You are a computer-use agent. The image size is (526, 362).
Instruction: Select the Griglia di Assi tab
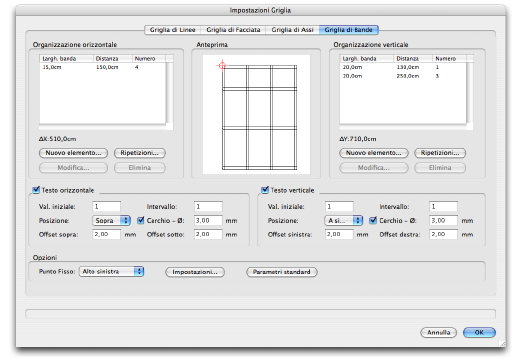[x=292, y=30]
